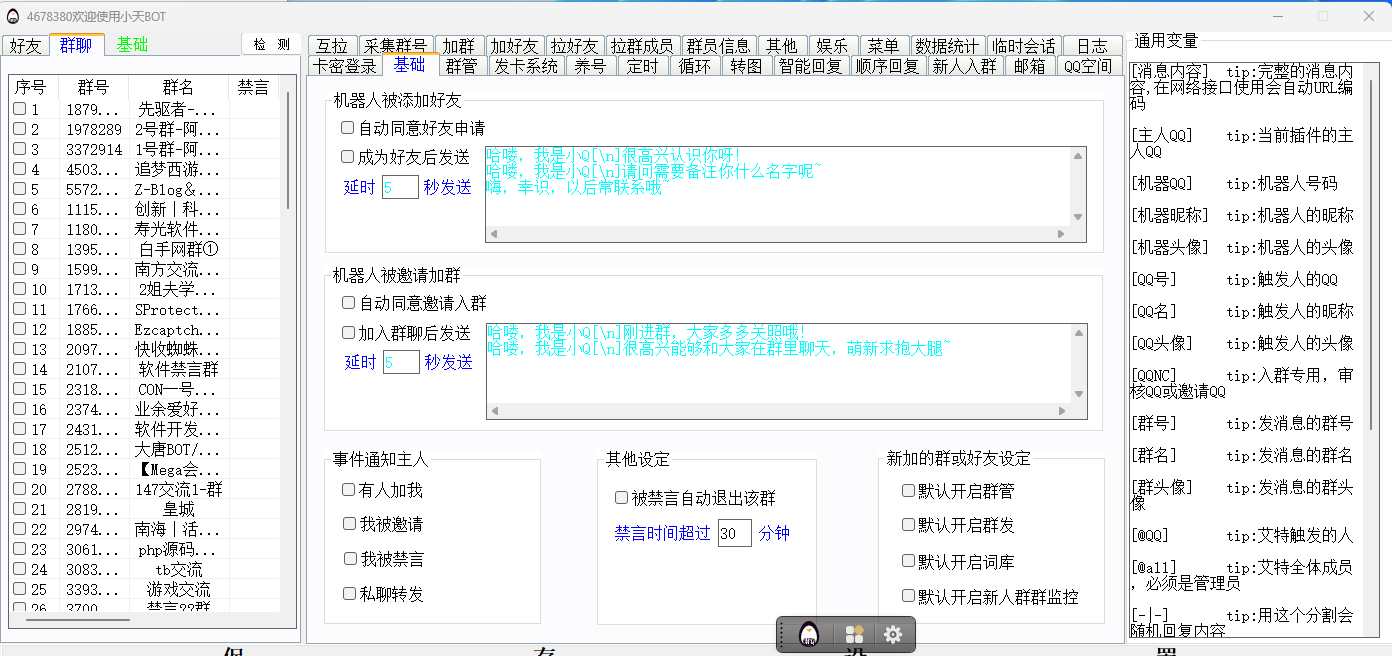Tick the 有人加我 notification checkbox

pyautogui.click(x=349, y=489)
